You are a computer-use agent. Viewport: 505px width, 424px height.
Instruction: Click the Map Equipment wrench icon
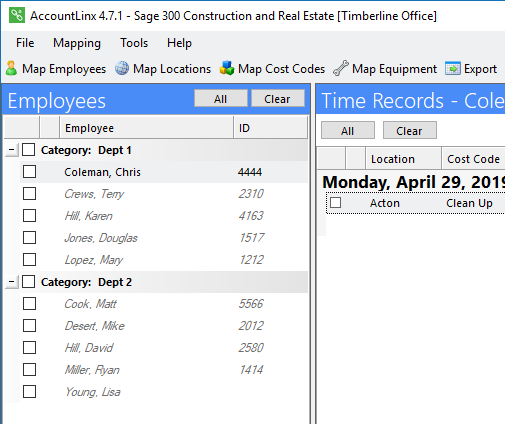click(x=341, y=68)
